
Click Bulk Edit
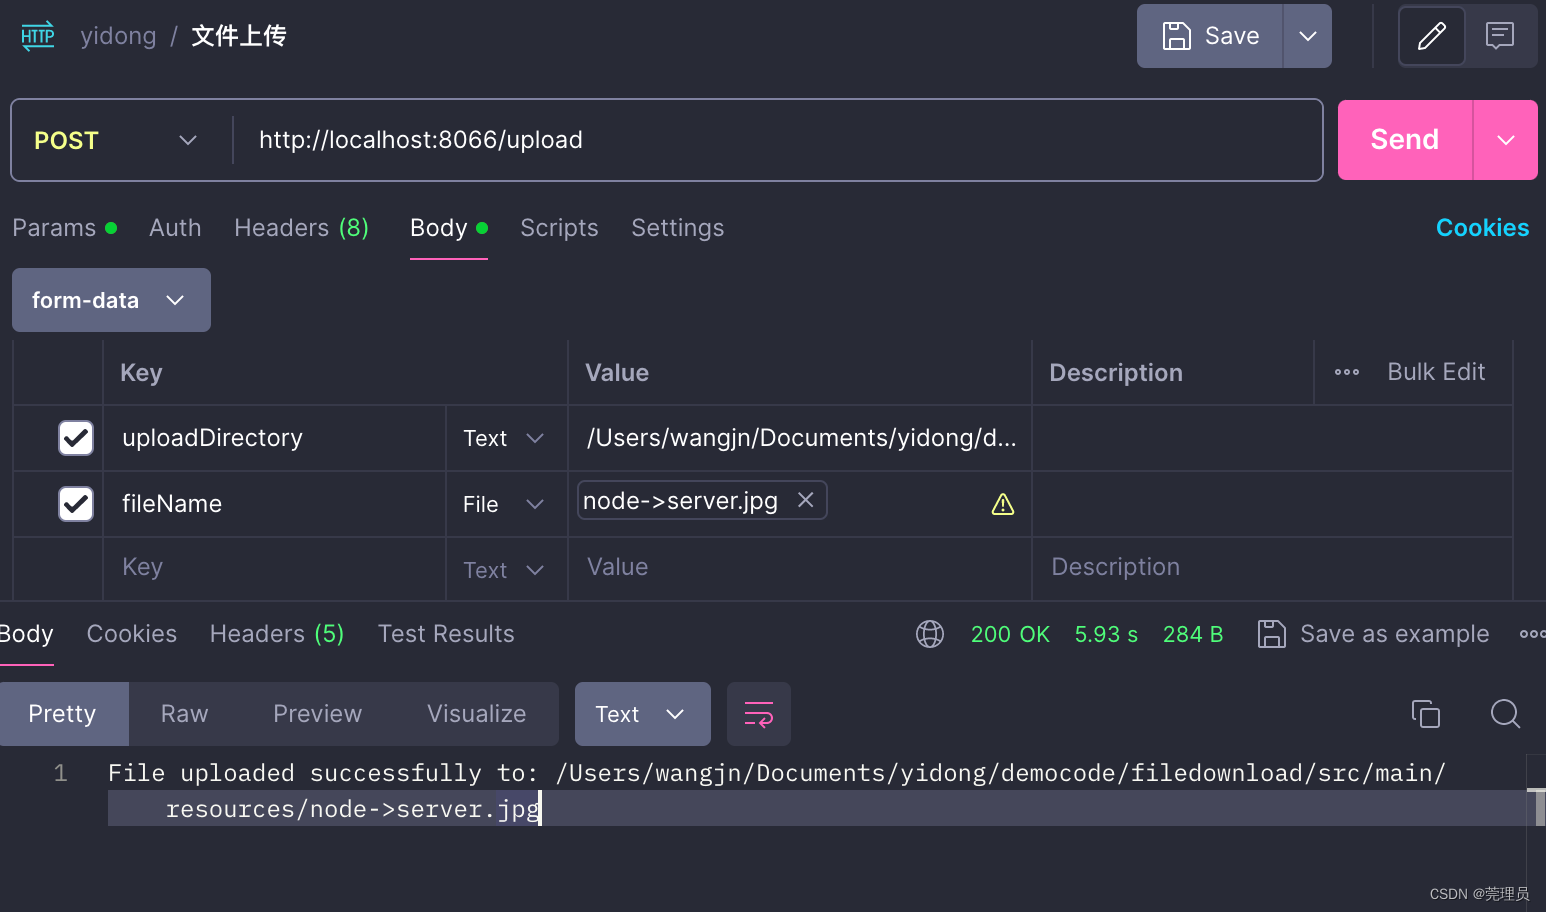coord(1436,372)
